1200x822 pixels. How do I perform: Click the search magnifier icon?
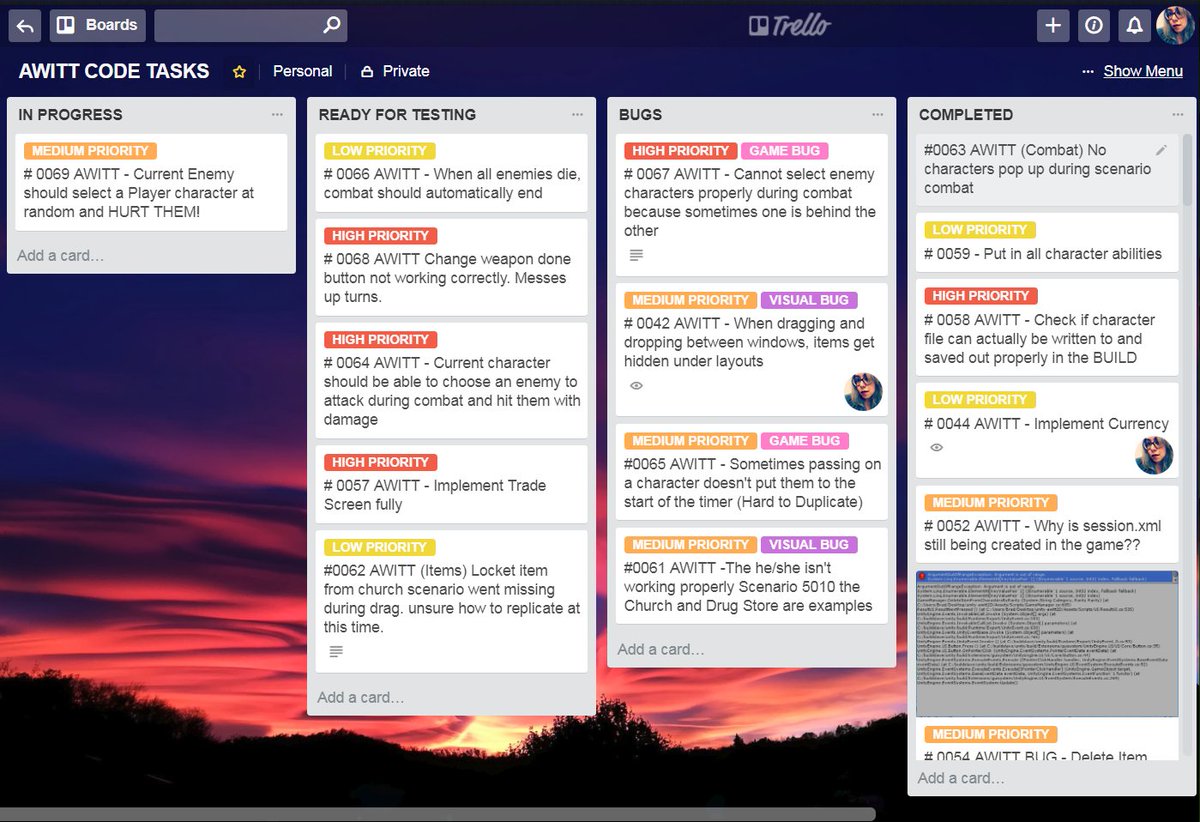click(331, 25)
